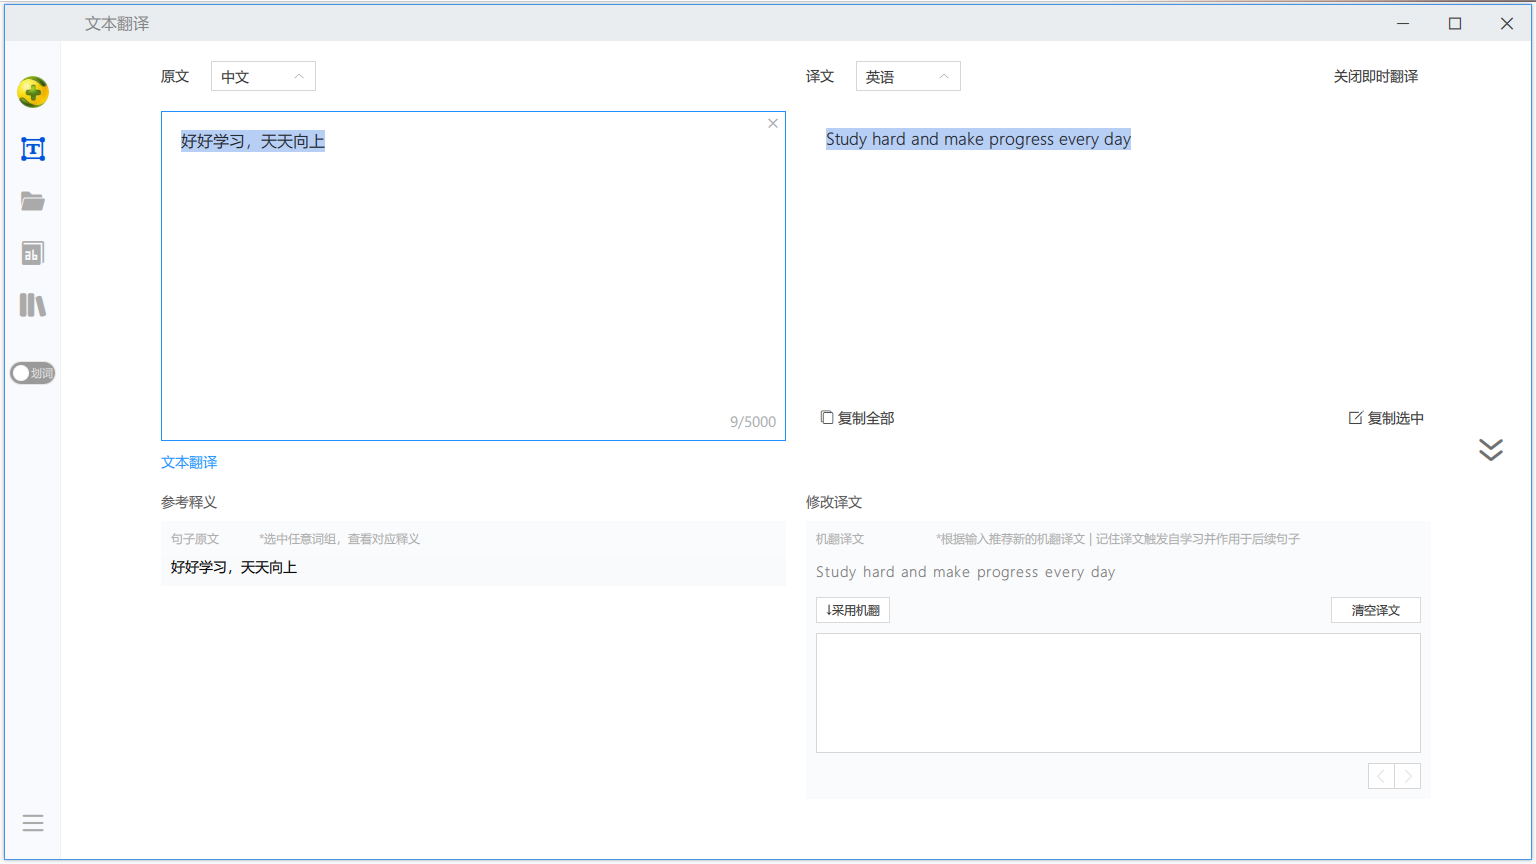
Task: Click the edit translation text box
Action: (x=1118, y=692)
